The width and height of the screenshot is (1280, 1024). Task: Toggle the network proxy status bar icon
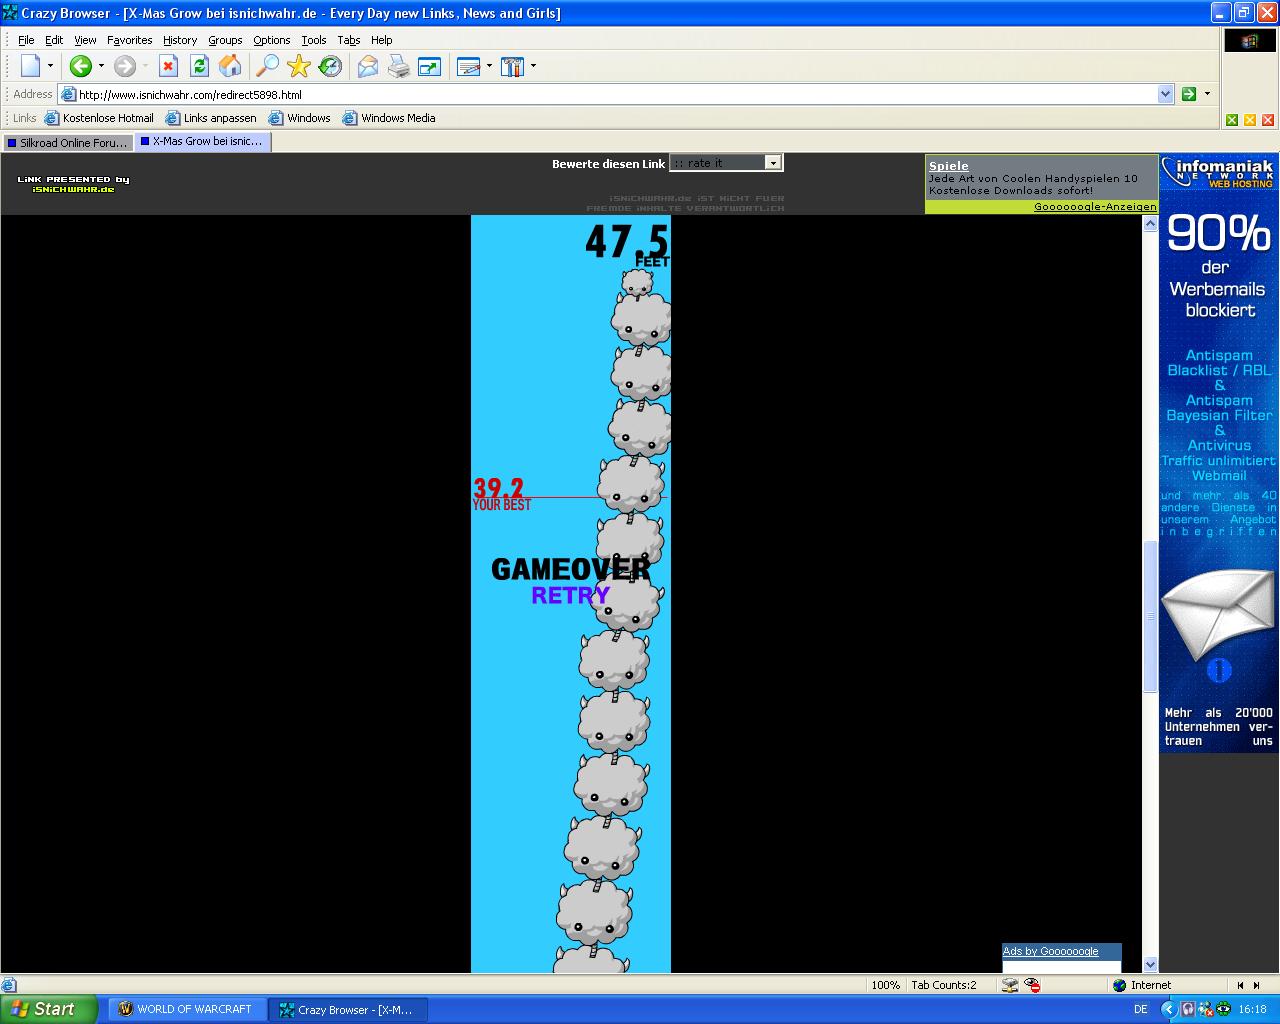tap(1010, 985)
